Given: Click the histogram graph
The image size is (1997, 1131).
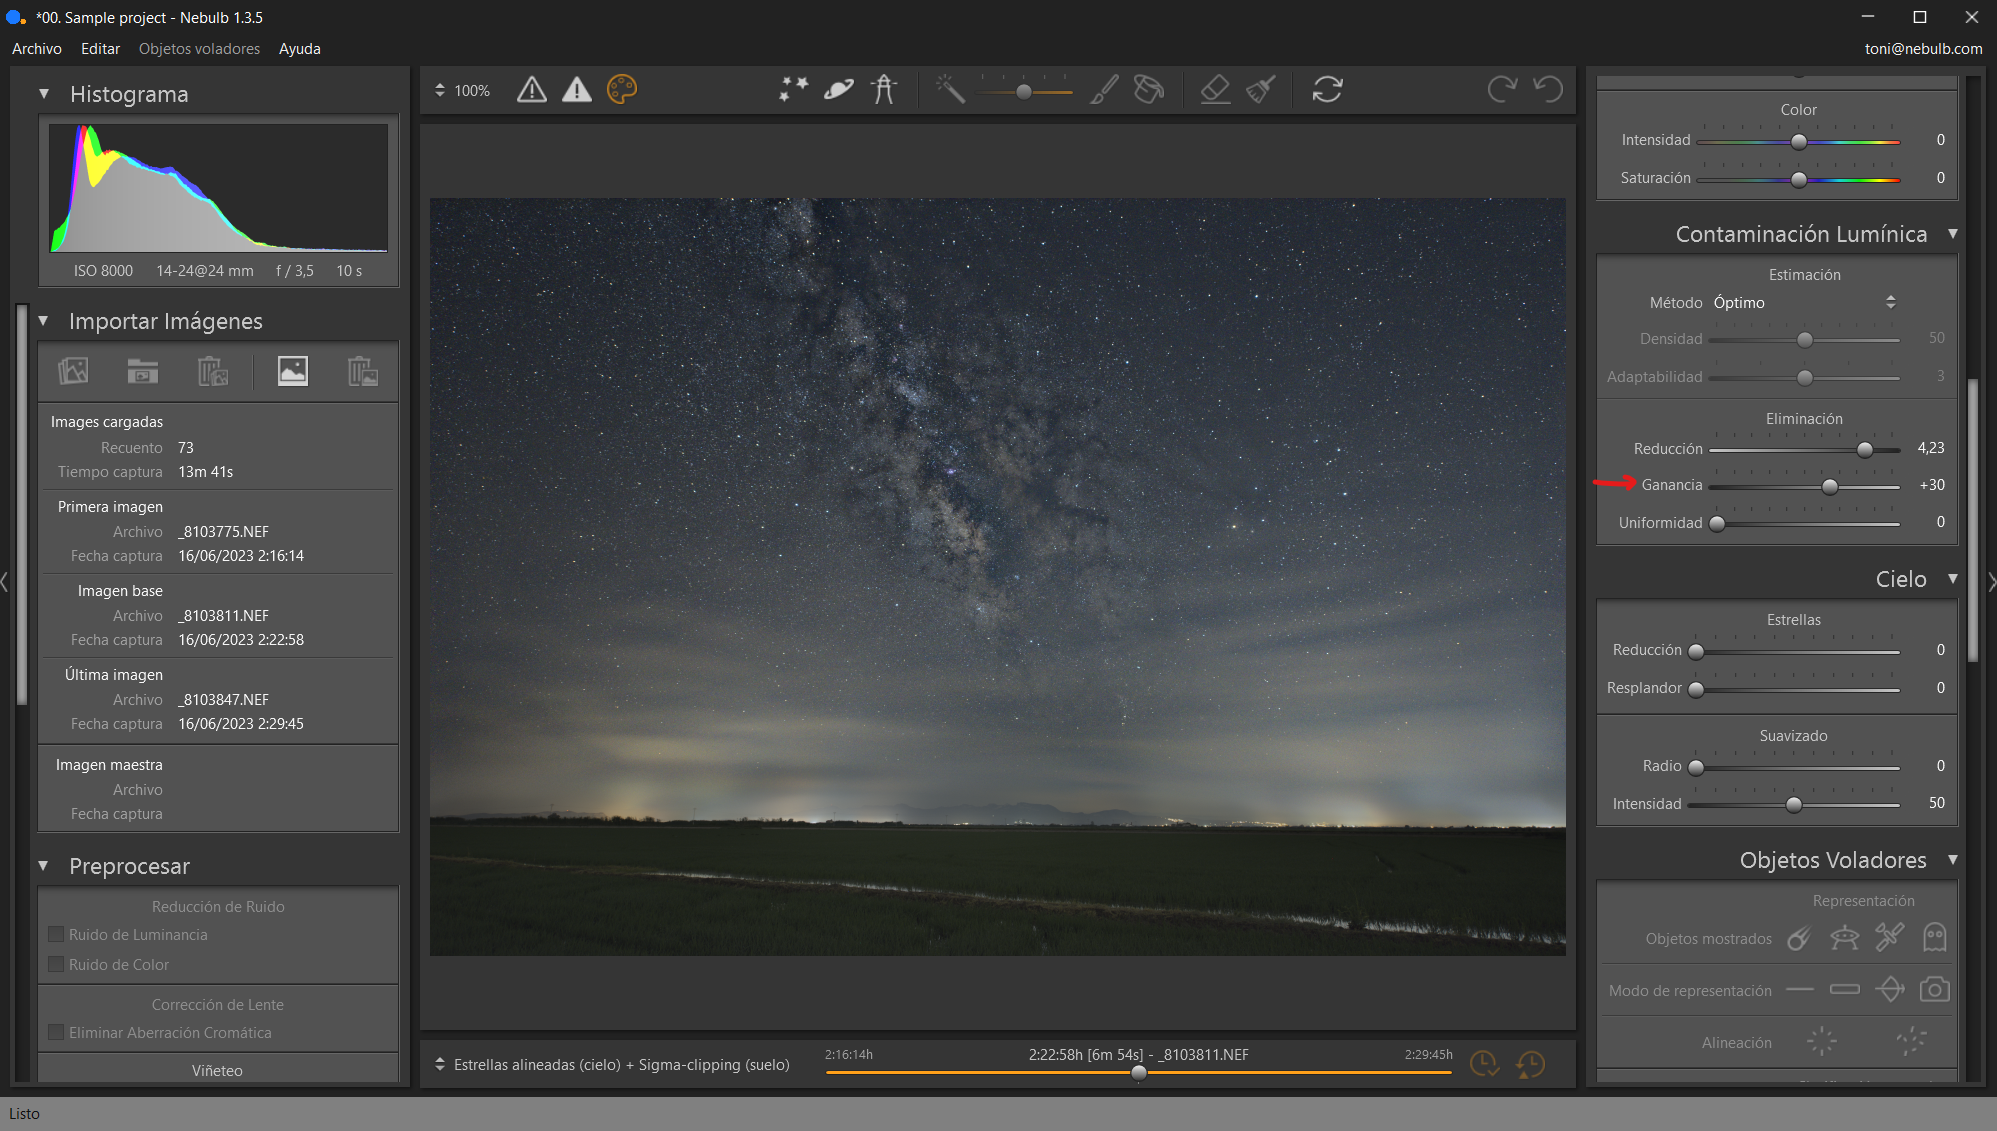Looking at the screenshot, I should tap(218, 188).
